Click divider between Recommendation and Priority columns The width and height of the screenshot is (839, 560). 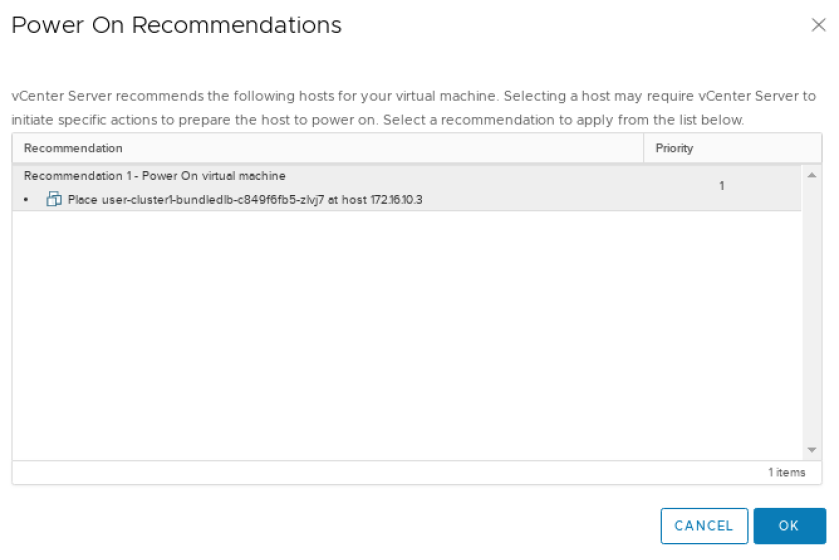[x=644, y=148]
